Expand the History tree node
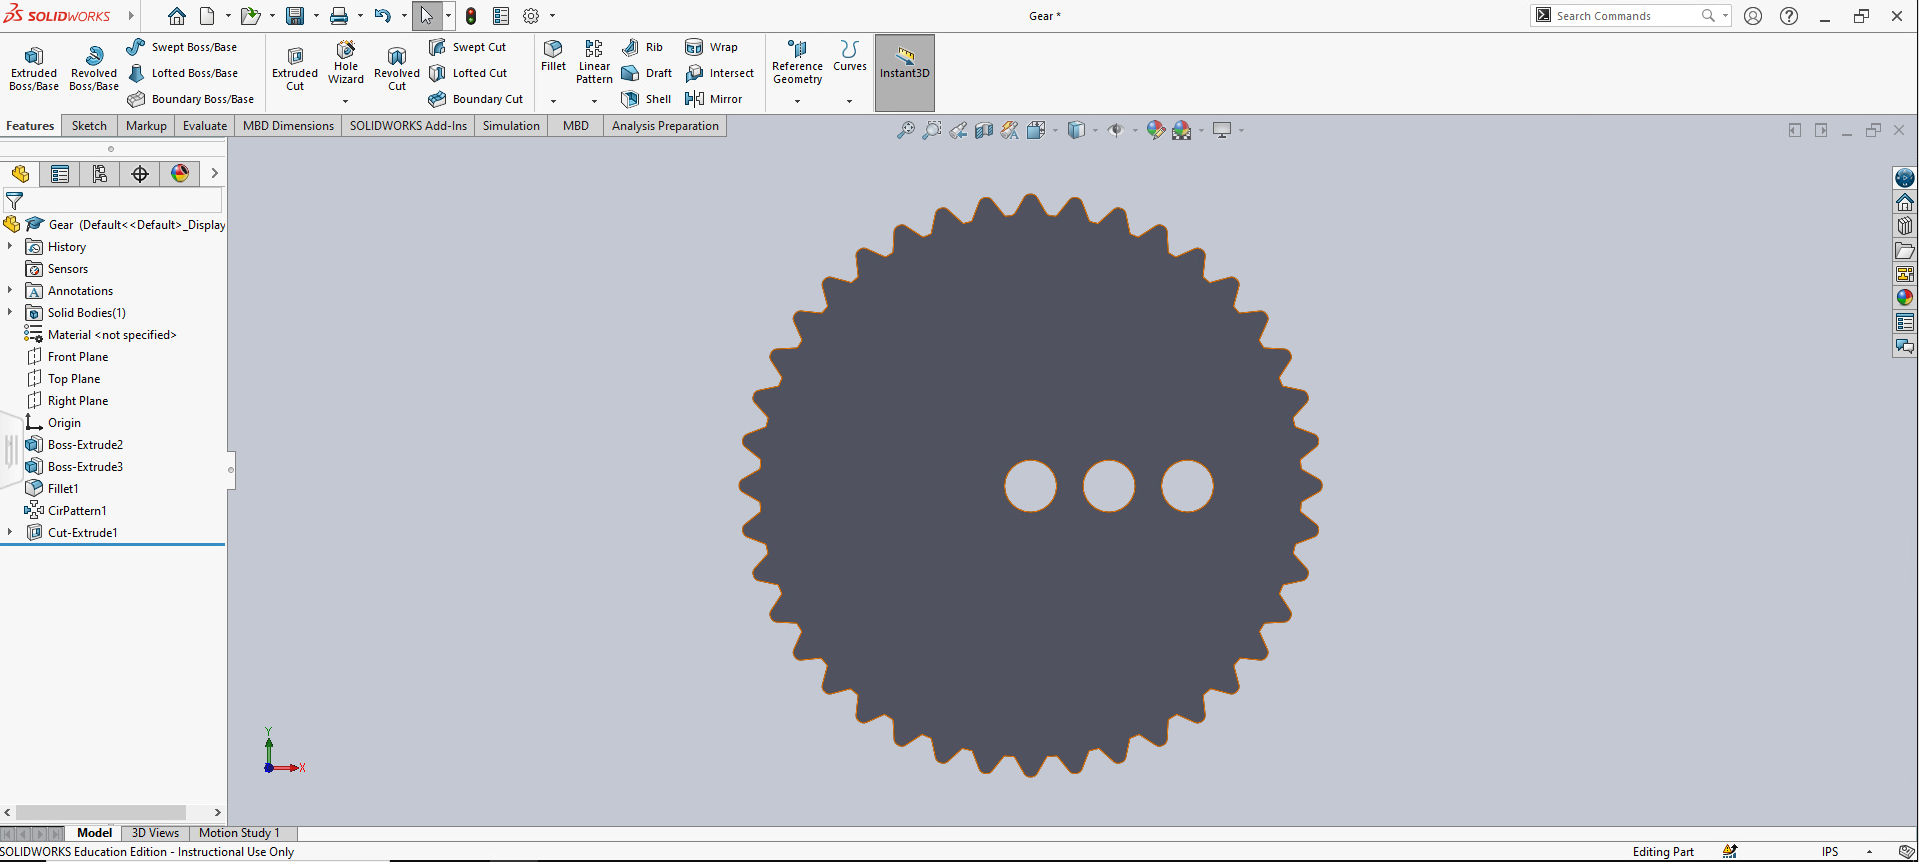The width and height of the screenshot is (1919, 862). point(10,246)
